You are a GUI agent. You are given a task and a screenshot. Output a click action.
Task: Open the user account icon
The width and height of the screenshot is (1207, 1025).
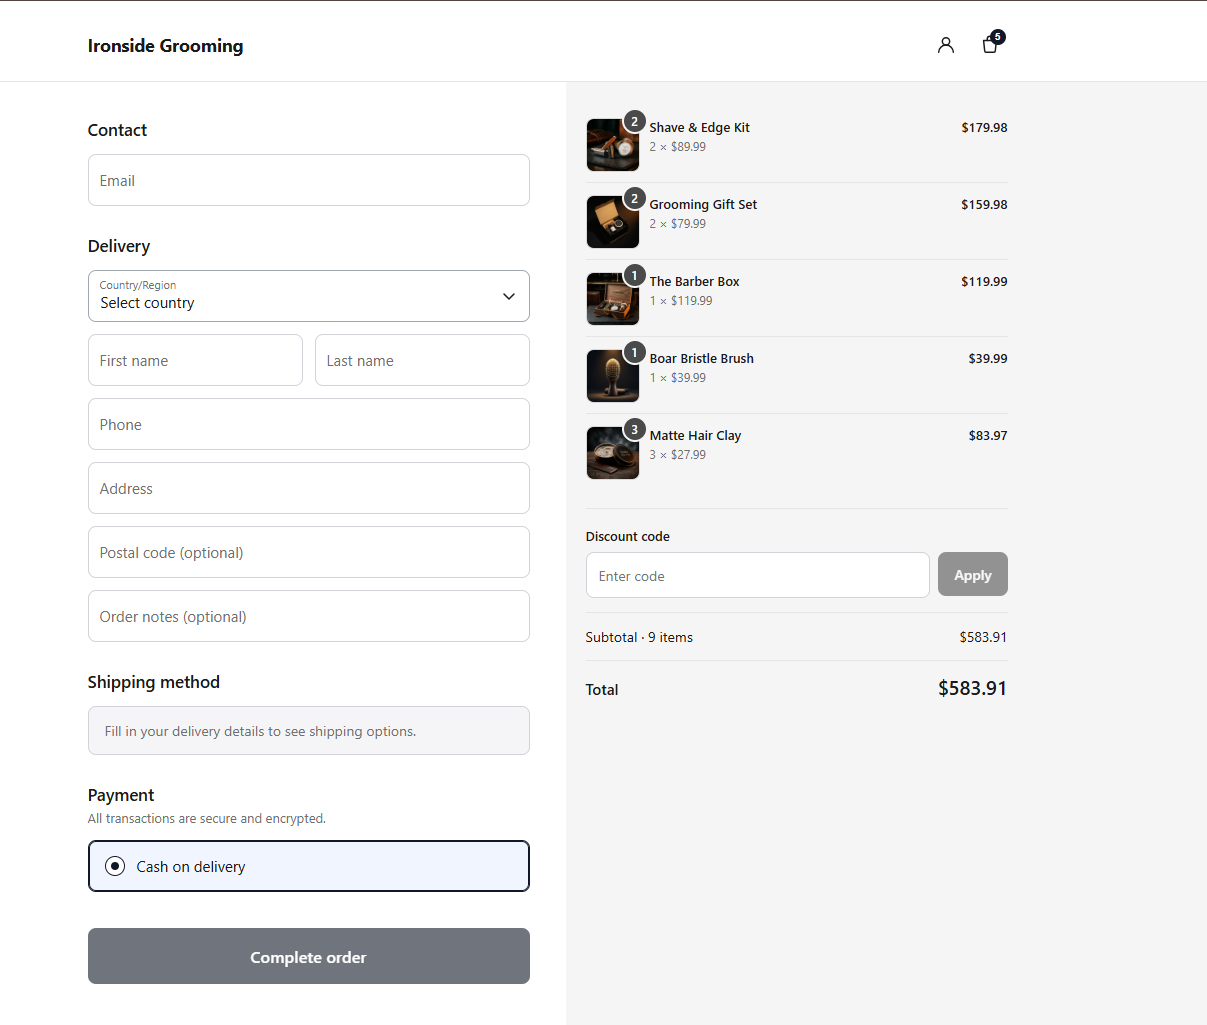pos(946,45)
